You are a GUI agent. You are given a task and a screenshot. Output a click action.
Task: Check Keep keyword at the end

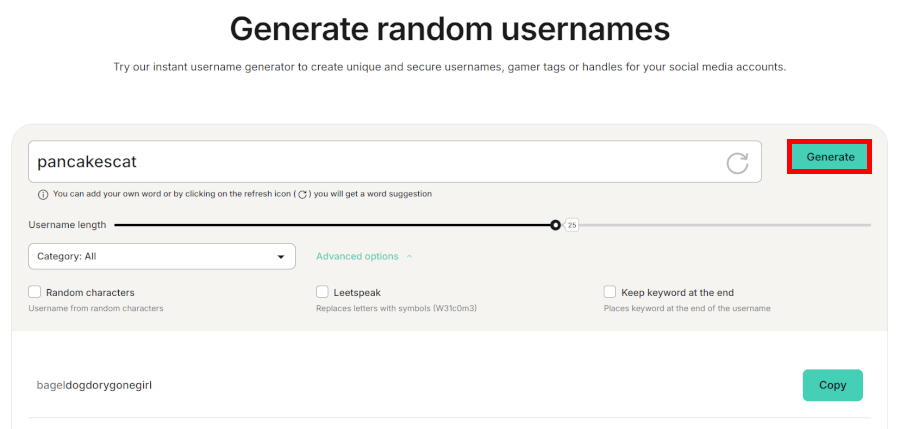[610, 292]
